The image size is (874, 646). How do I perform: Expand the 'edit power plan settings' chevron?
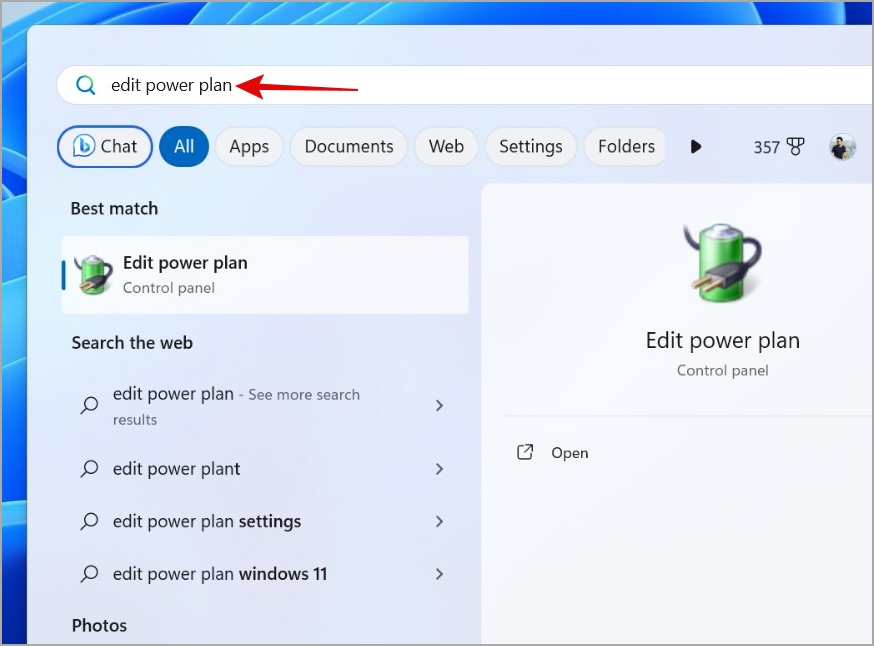tap(439, 521)
